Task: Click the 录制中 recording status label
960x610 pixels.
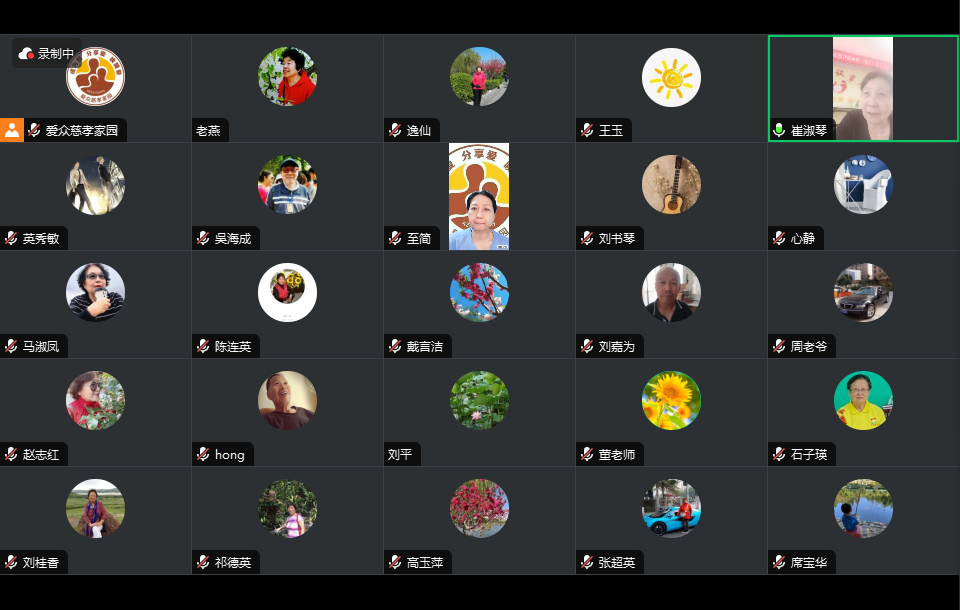Action: (x=56, y=54)
